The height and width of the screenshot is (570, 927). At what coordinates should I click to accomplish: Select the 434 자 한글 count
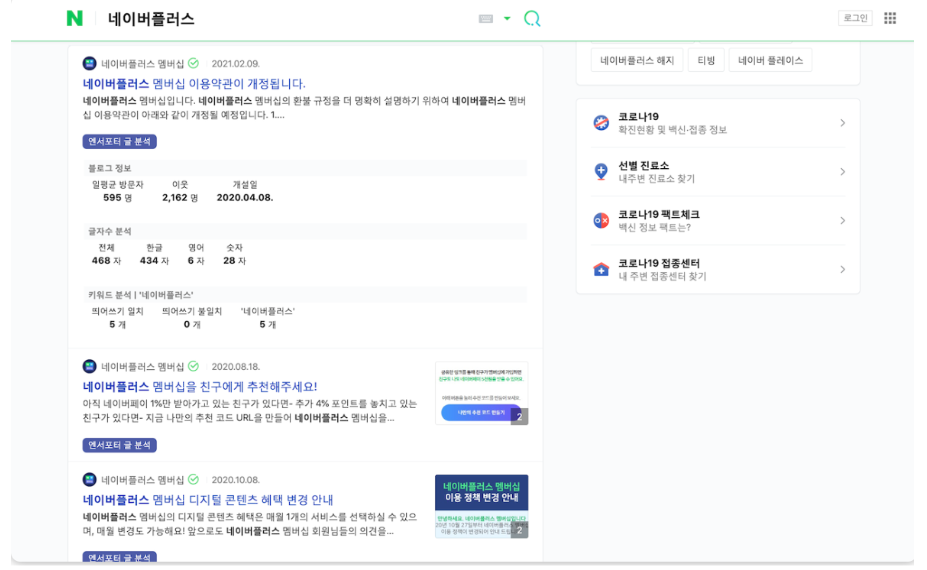[x=154, y=261]
